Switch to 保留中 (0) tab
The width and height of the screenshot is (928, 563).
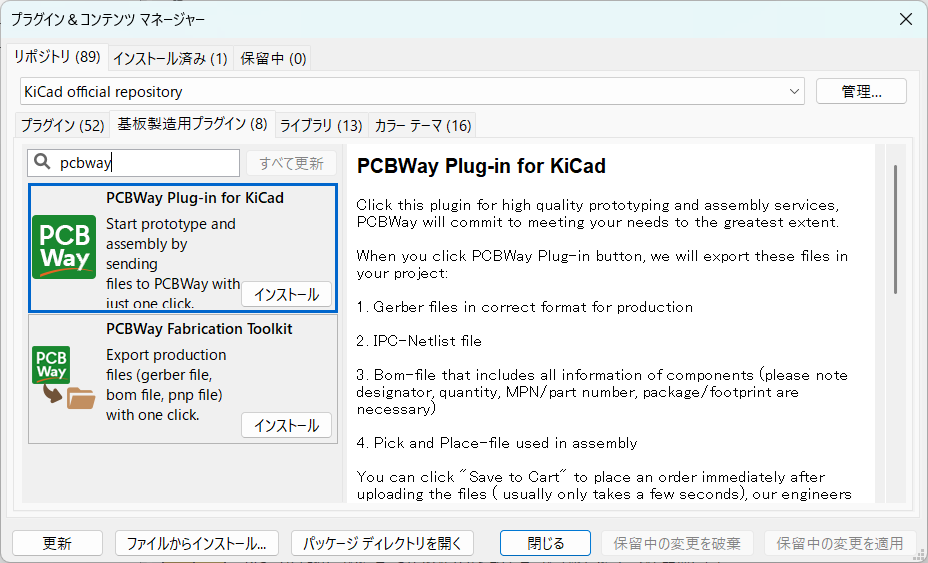pos(273,59)
